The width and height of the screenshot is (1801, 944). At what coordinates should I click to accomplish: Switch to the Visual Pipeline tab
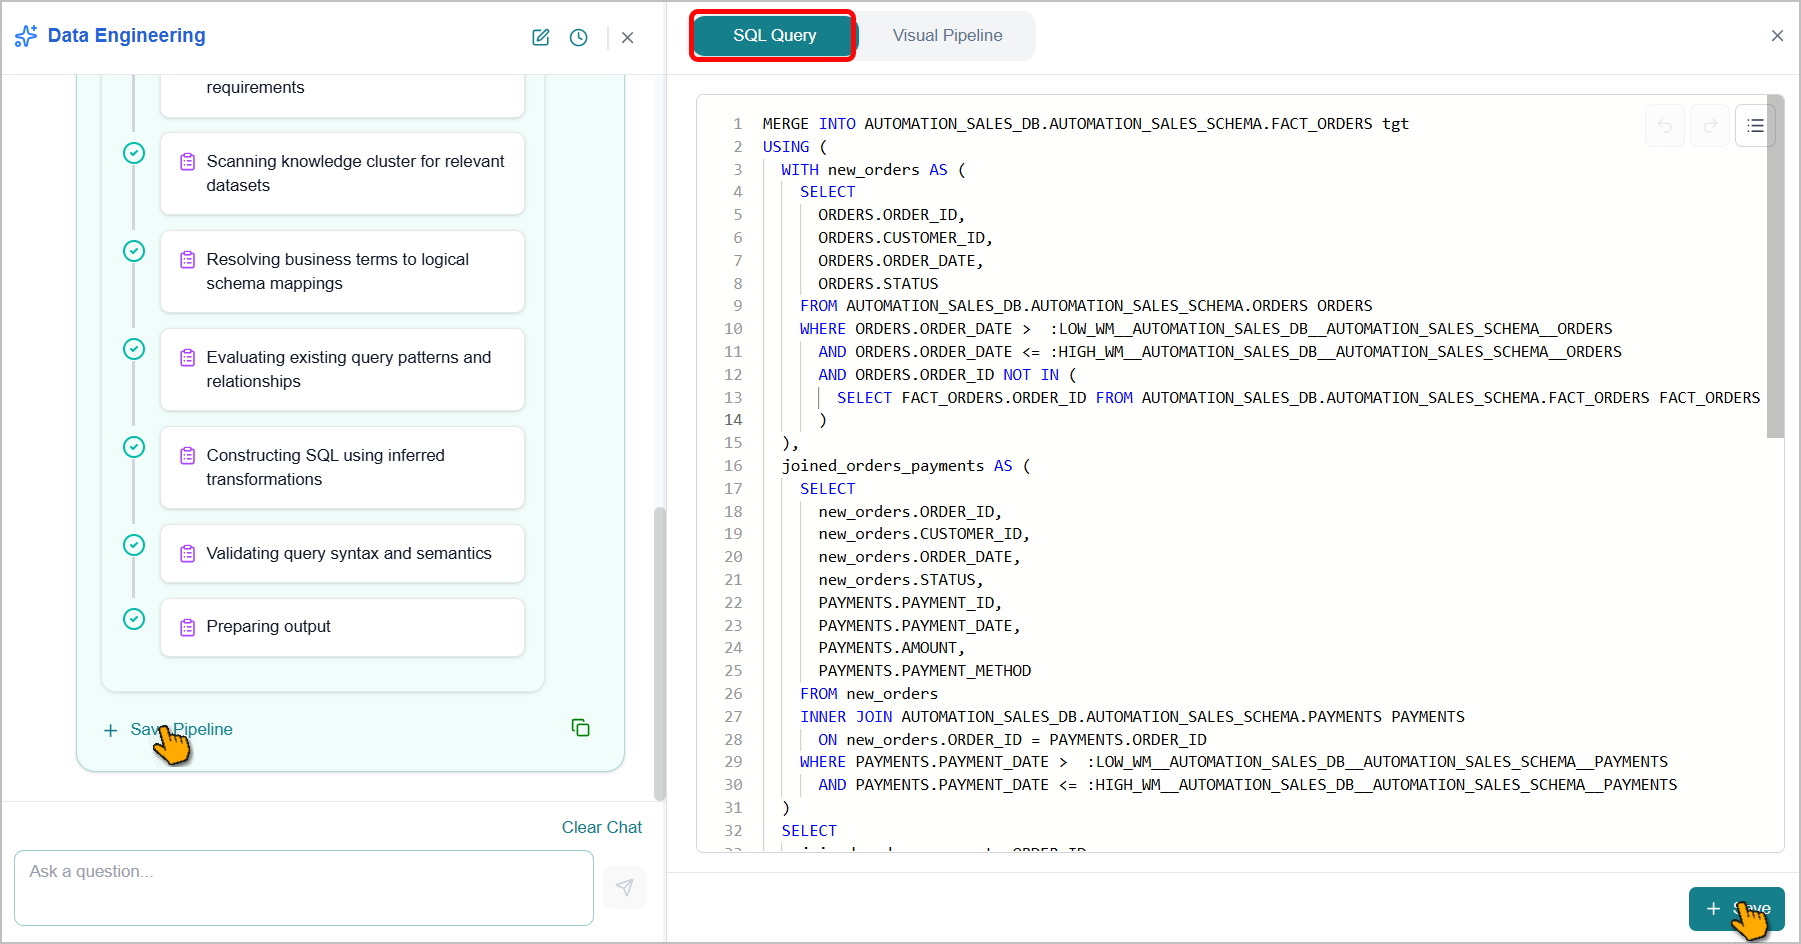[947, 35]
